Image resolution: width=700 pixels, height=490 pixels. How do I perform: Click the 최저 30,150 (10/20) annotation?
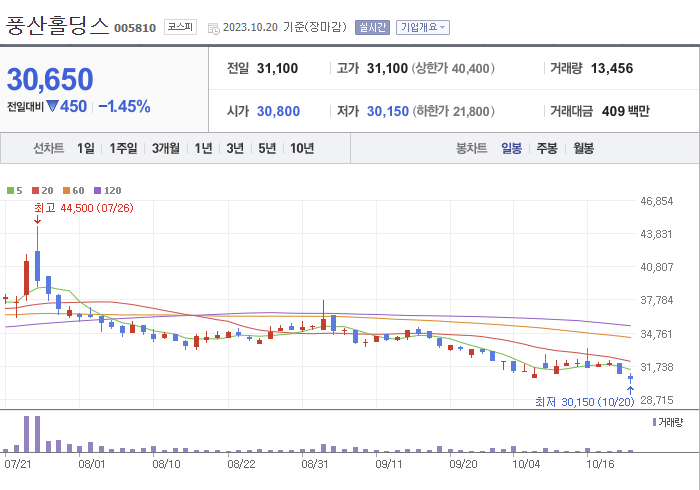pos(584,402)
